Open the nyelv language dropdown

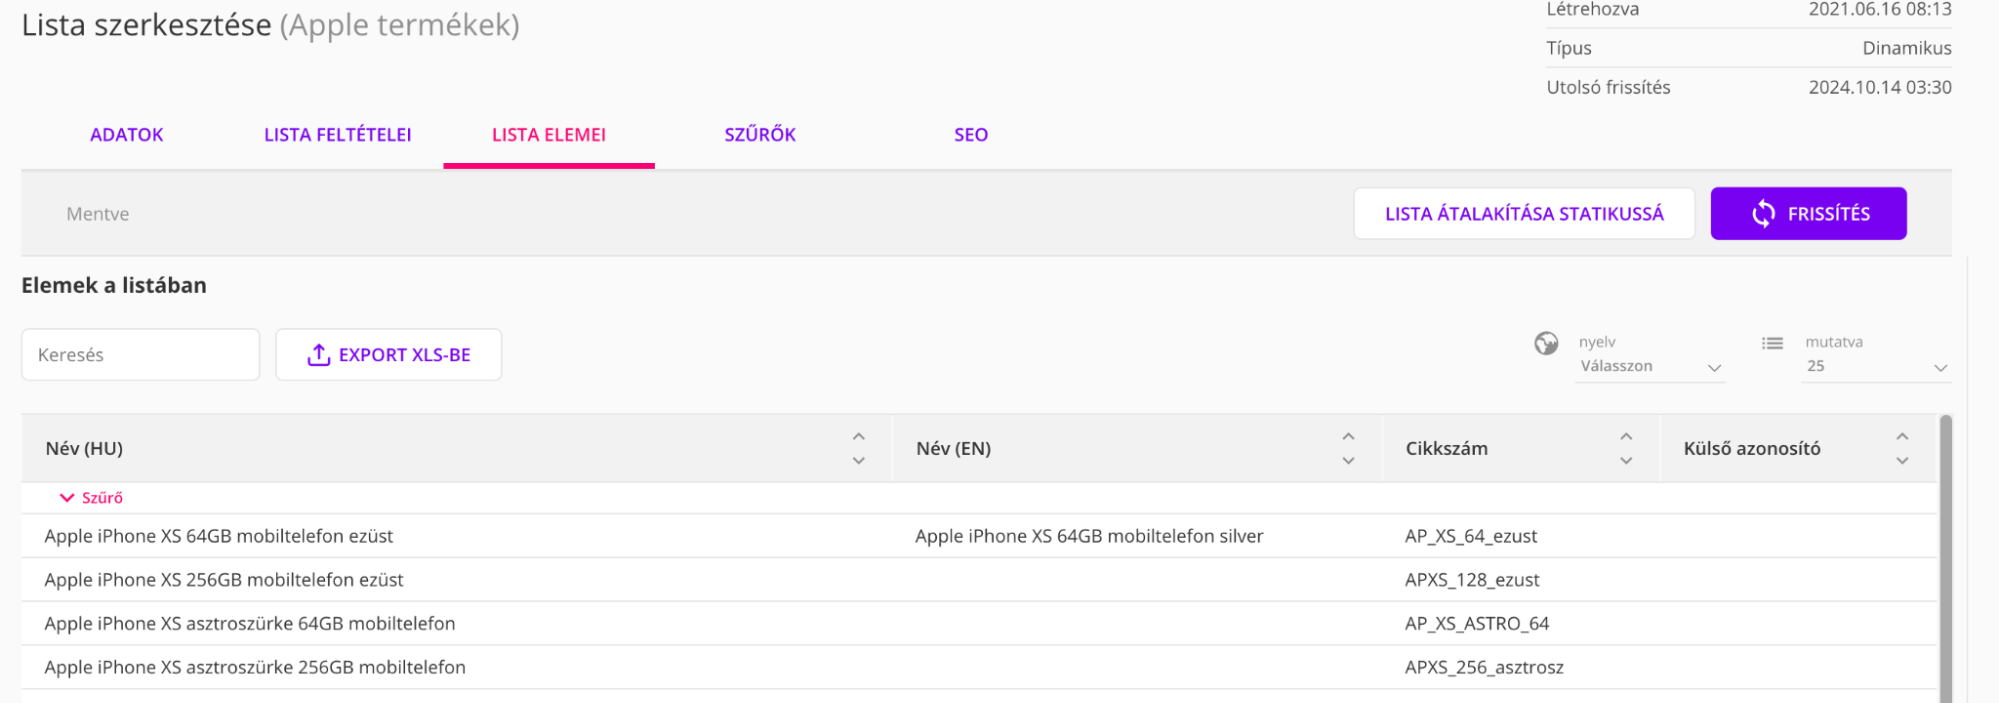pyautogui.click(x=1649, y=367)
